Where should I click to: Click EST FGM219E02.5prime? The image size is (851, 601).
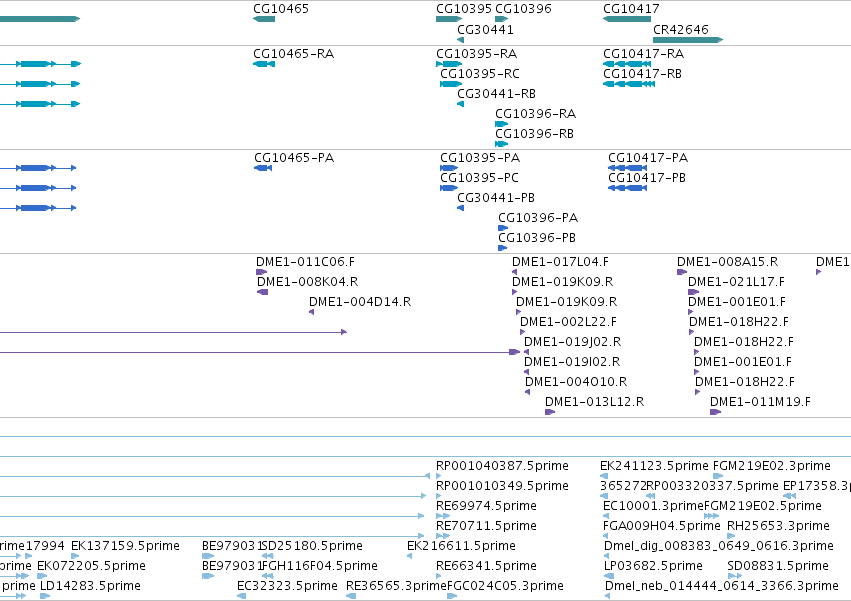pyautogui.click(x=763, y=507)
